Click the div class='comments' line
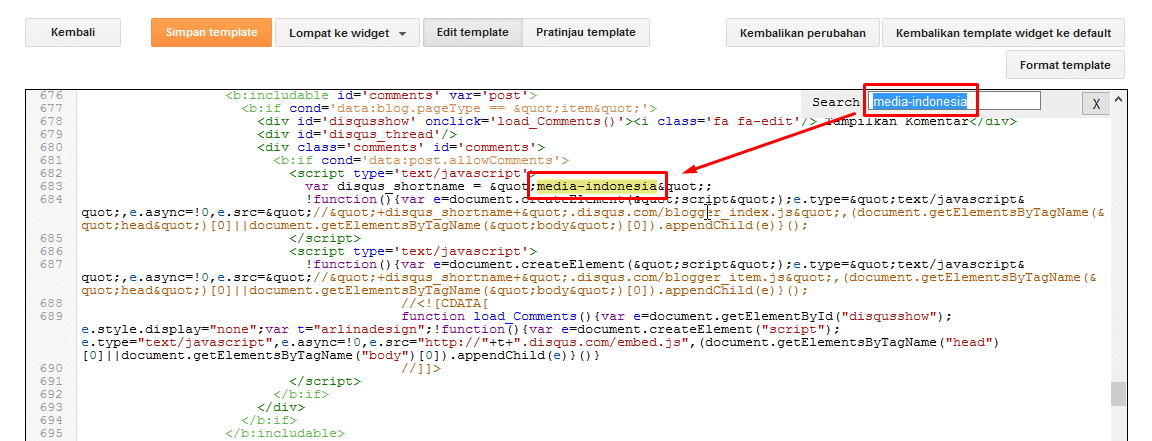 click(x=401, y=148)
